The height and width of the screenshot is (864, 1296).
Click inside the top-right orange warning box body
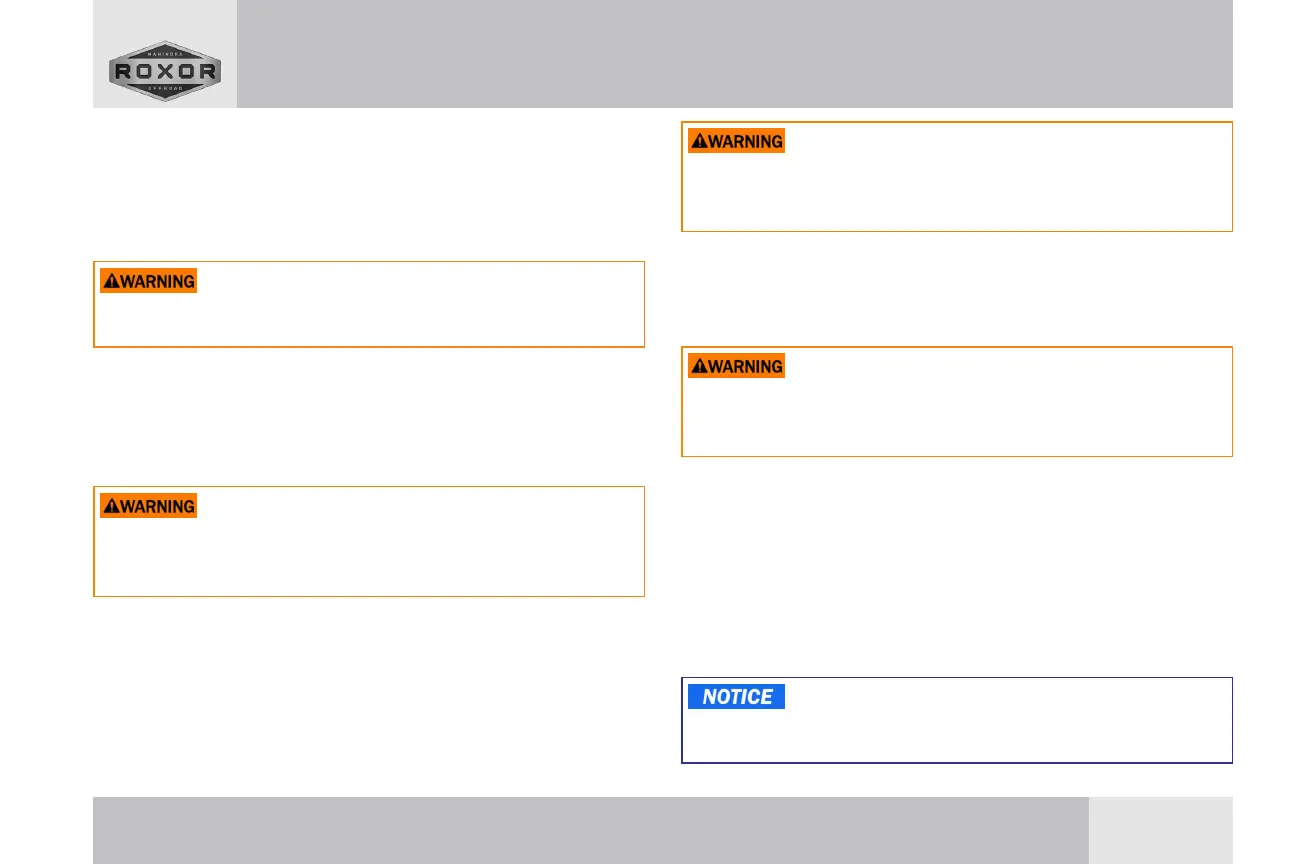957,190
